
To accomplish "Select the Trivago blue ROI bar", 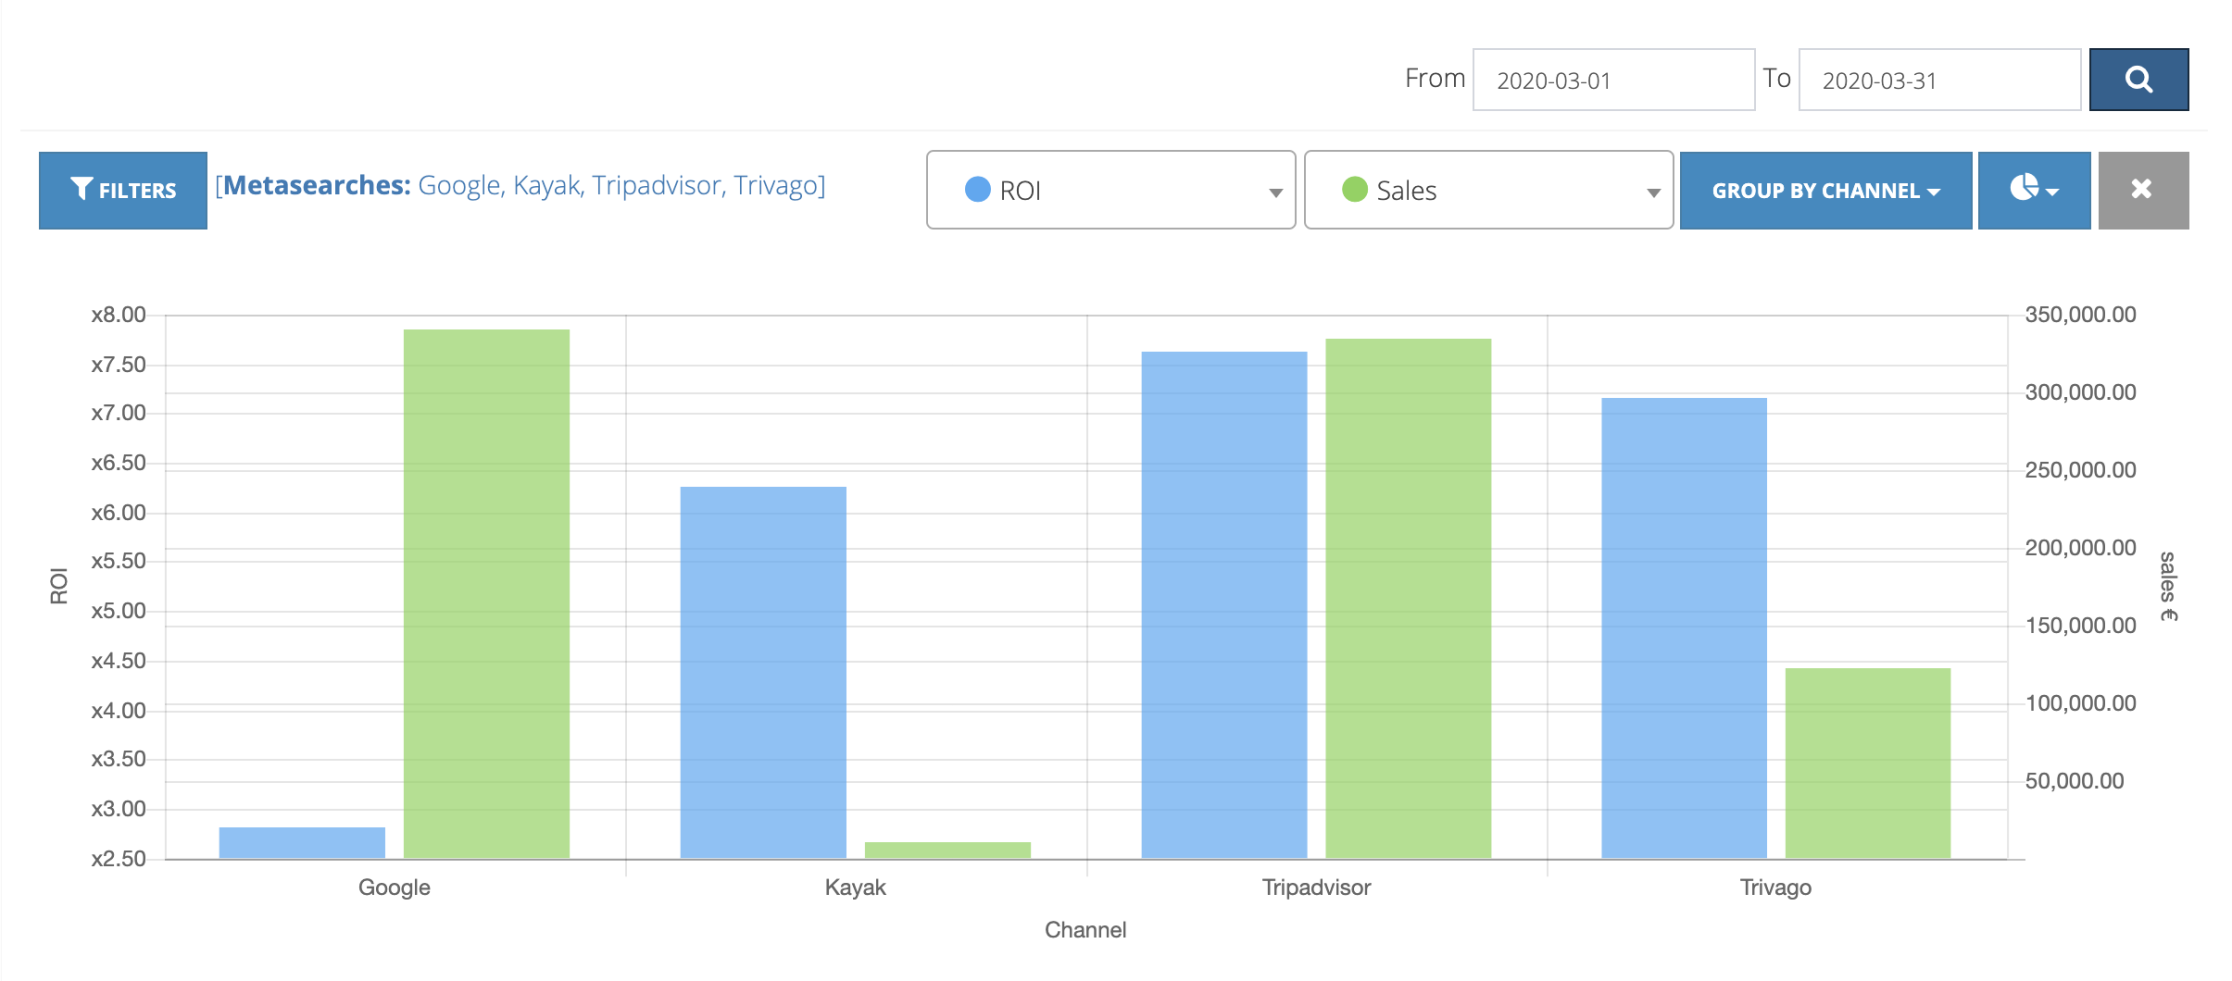I will pyautogui.click(x=1684, y=628).
